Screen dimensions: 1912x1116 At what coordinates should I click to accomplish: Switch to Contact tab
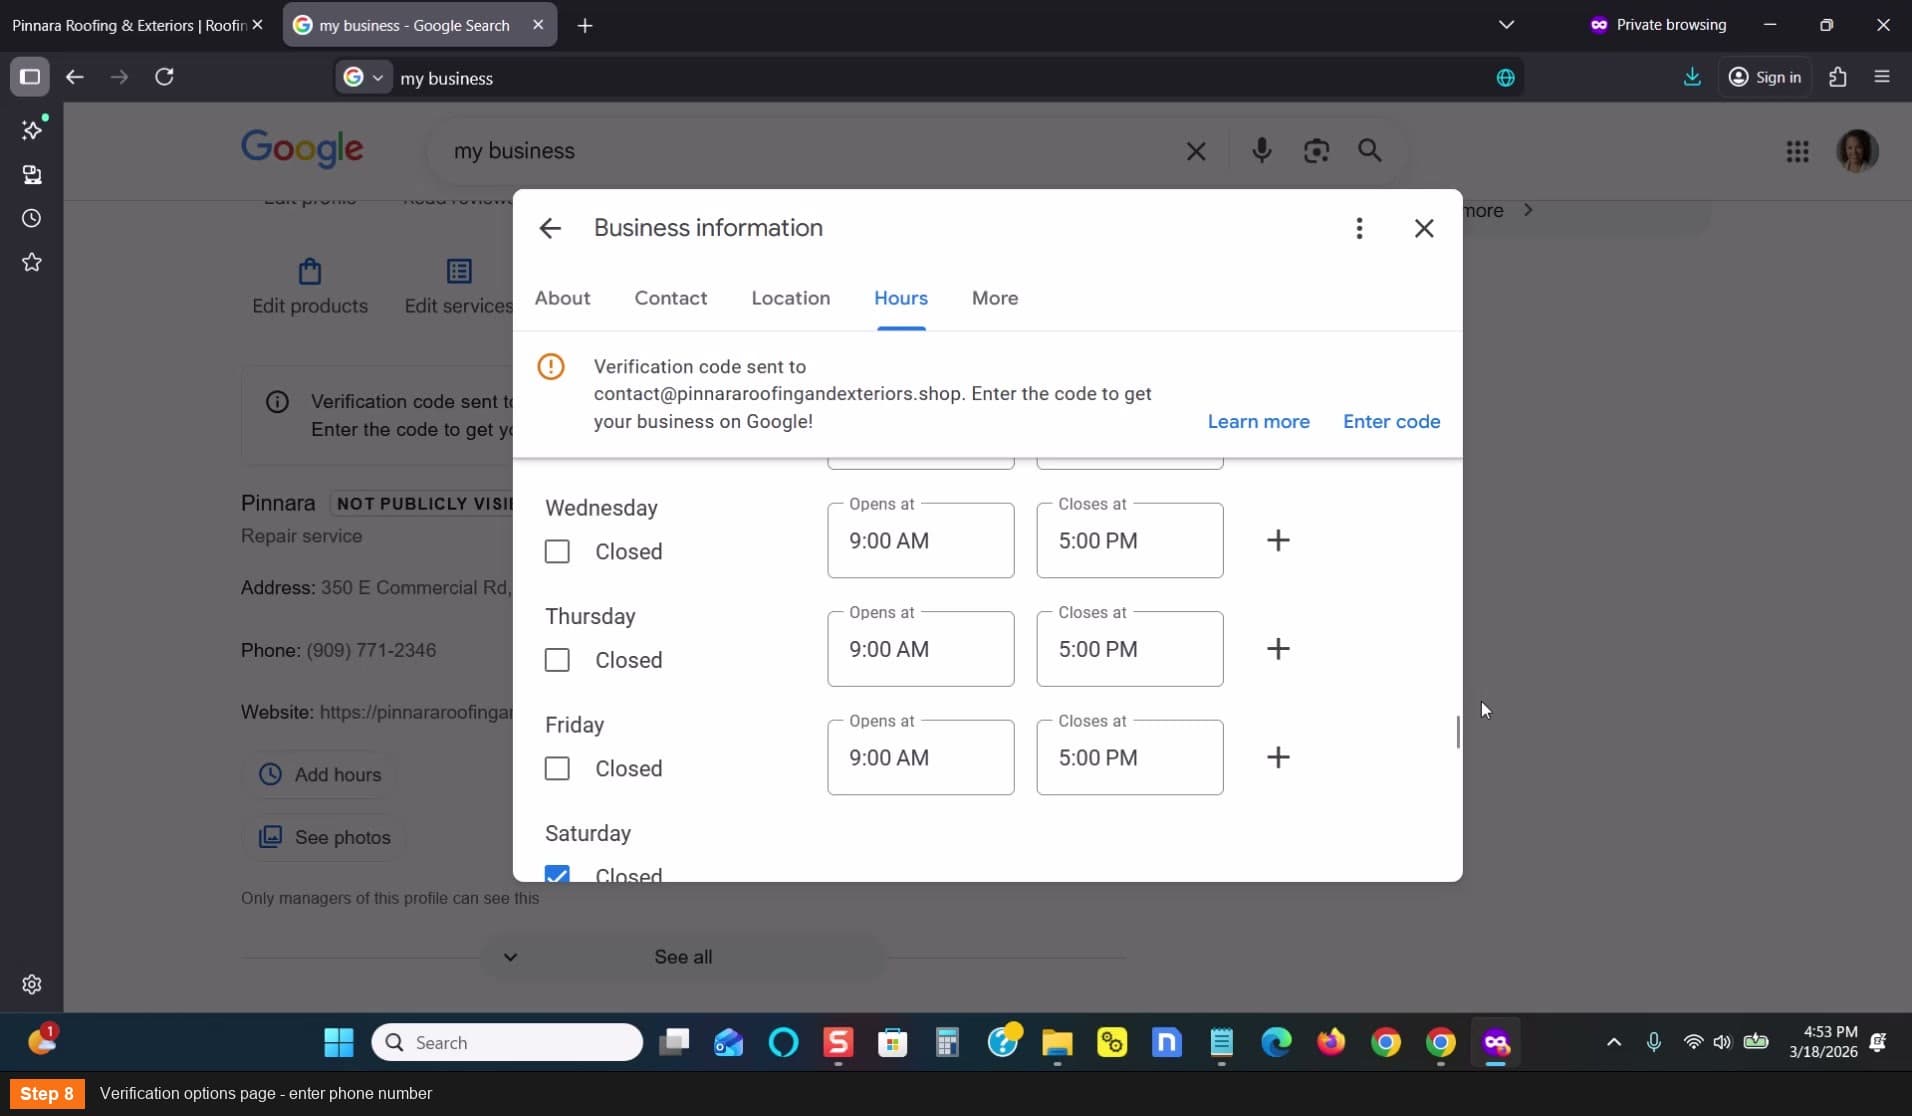(x=671, y=298)
